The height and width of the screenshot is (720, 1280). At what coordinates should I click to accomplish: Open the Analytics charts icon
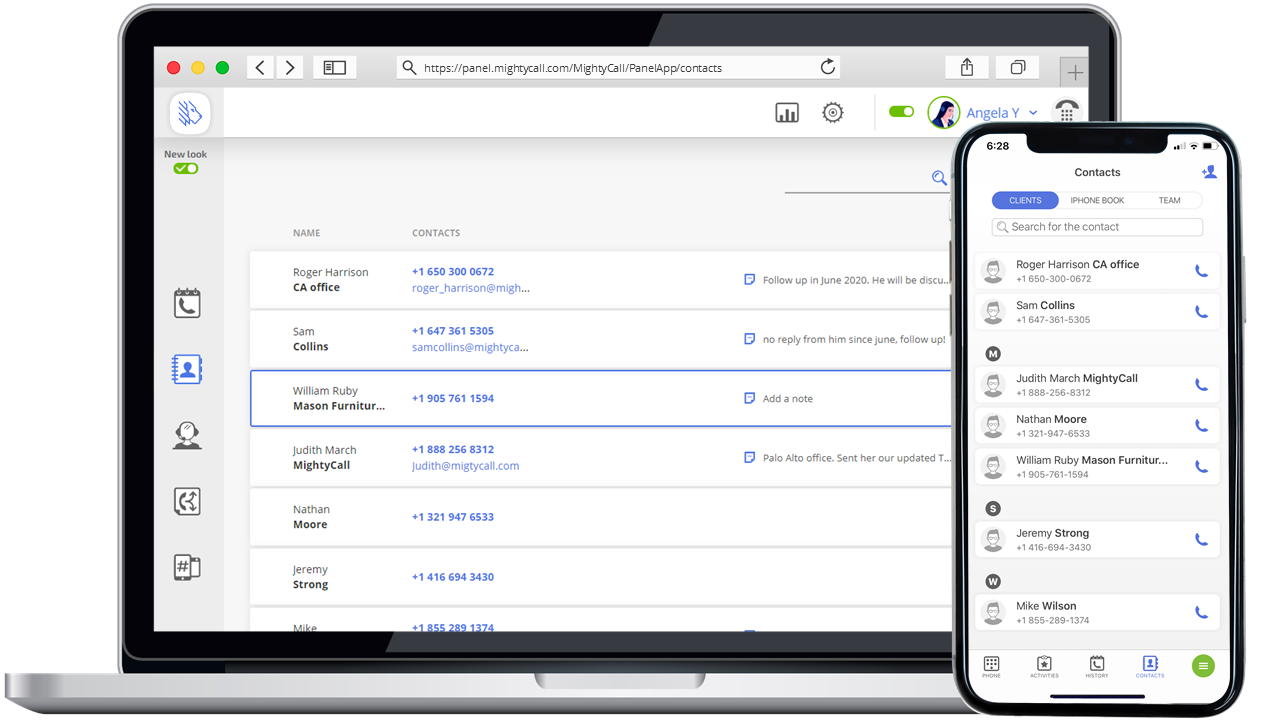coord(787,112)
